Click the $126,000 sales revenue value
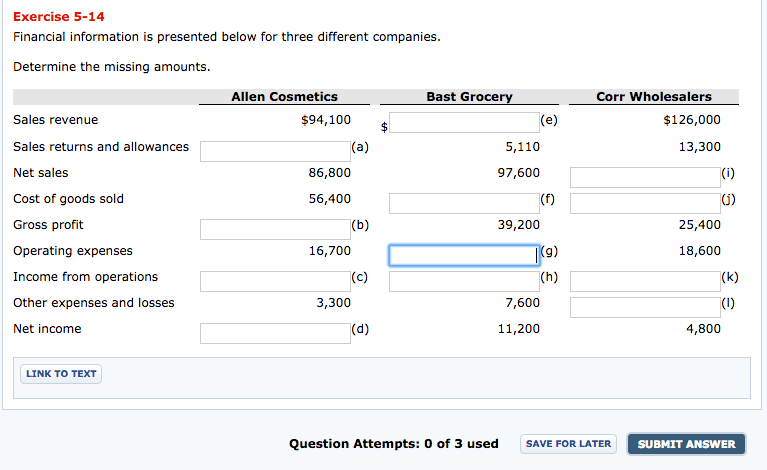Viewport: 767px width, 470px height. [x=692, y=120]
